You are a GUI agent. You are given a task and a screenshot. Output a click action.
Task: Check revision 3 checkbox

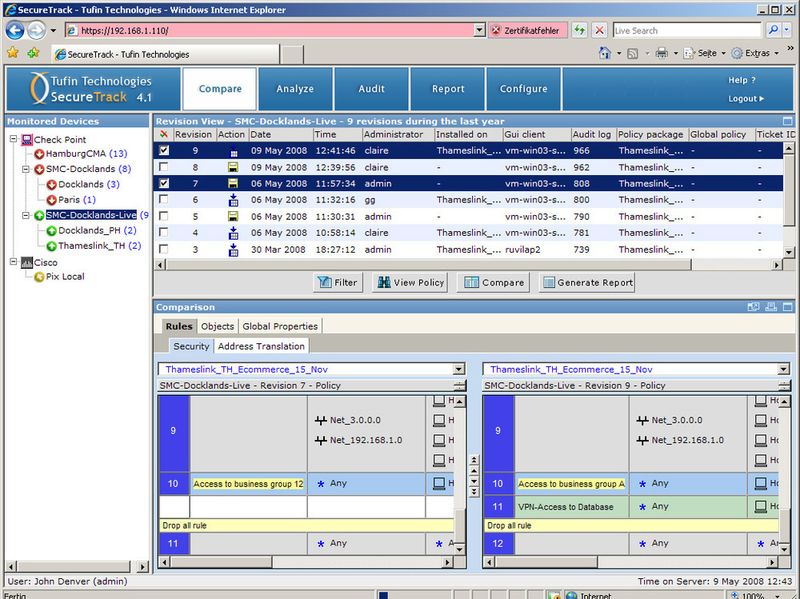tap(163, 249)
